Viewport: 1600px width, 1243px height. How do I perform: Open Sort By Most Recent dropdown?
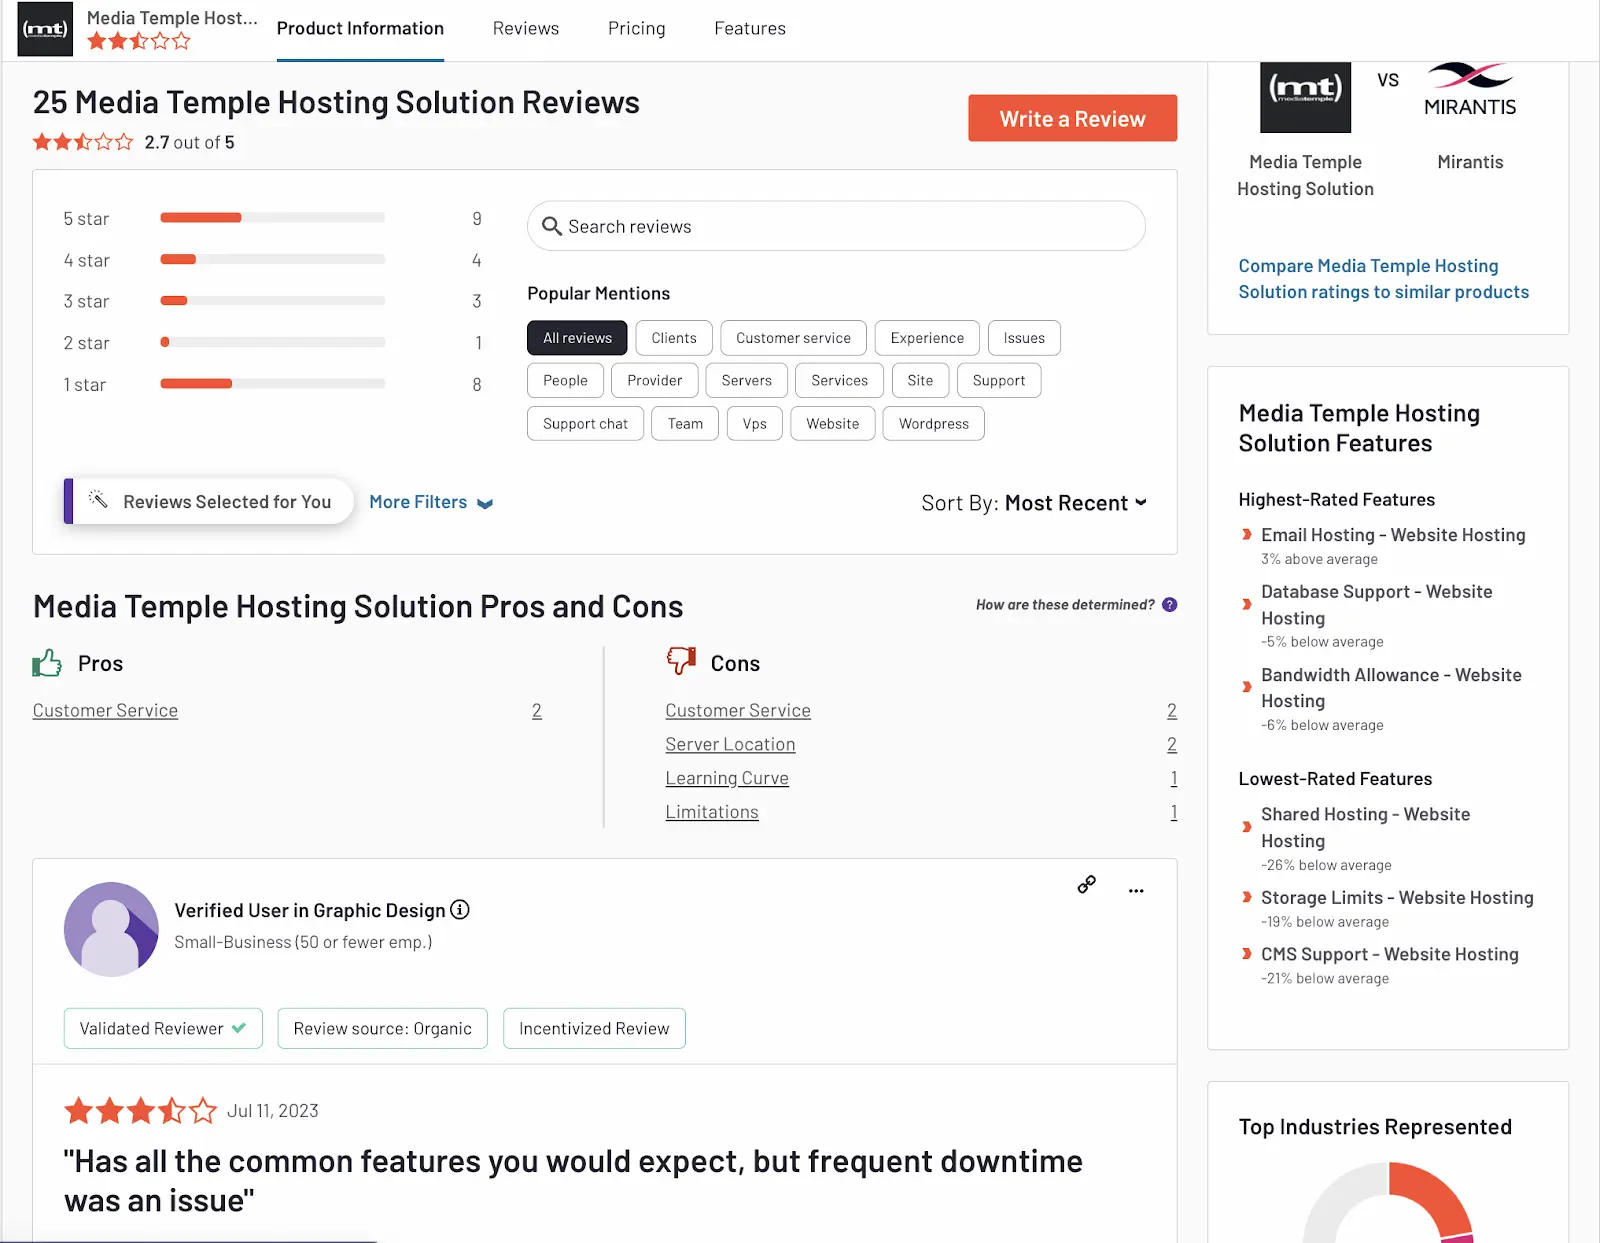coord(1034,503)
